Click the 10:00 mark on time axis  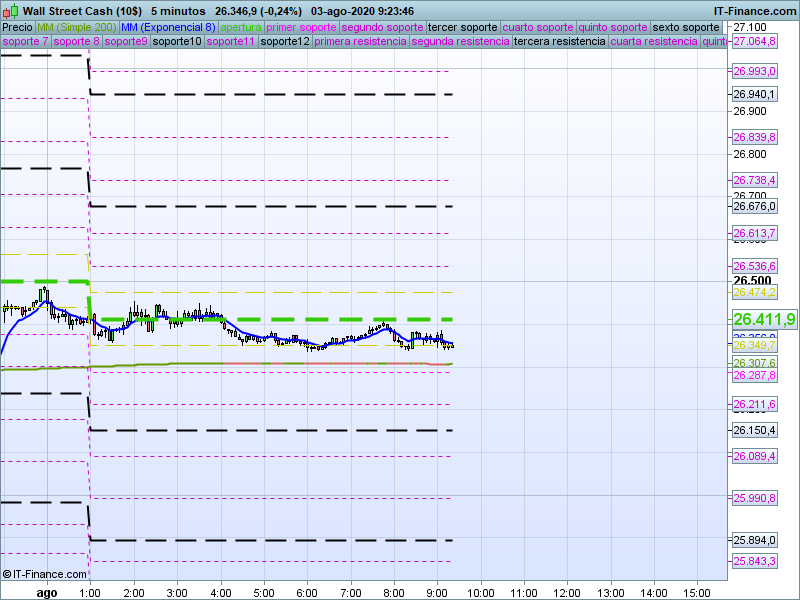481,592
